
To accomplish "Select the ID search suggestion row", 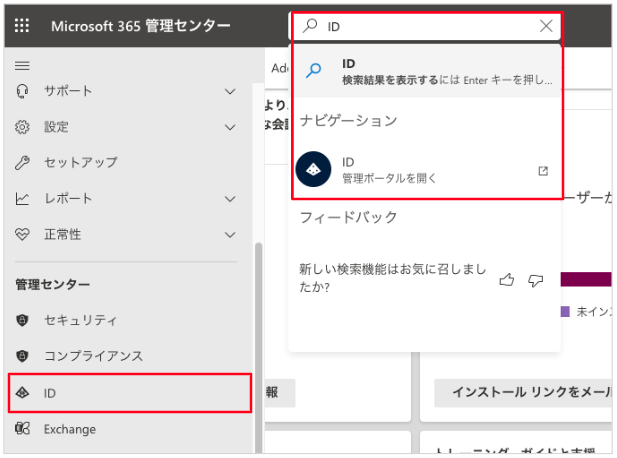I will (427, 72).
